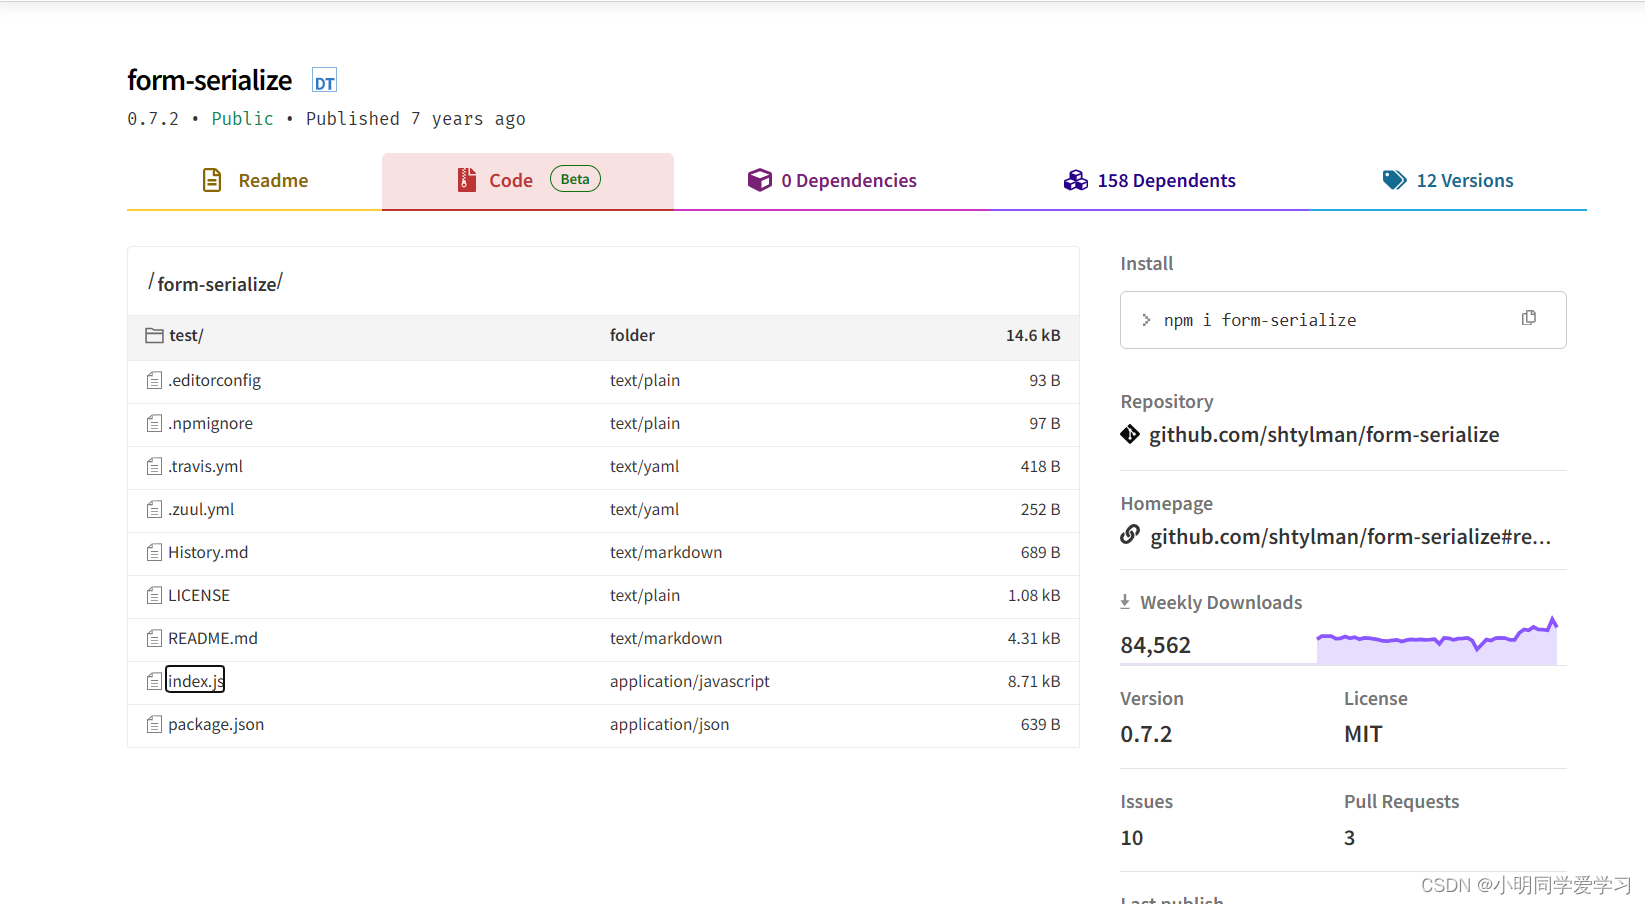Click the Versions tags icon
This screenshot has height=904, width=1645.
[1395, 180]
